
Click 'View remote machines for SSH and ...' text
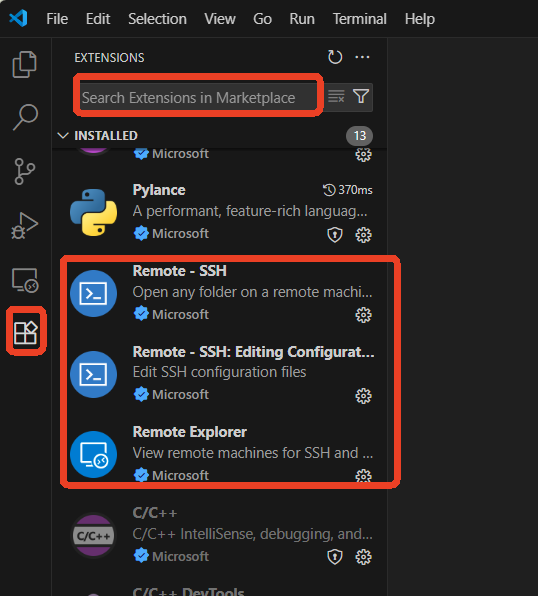click(253, 453)
